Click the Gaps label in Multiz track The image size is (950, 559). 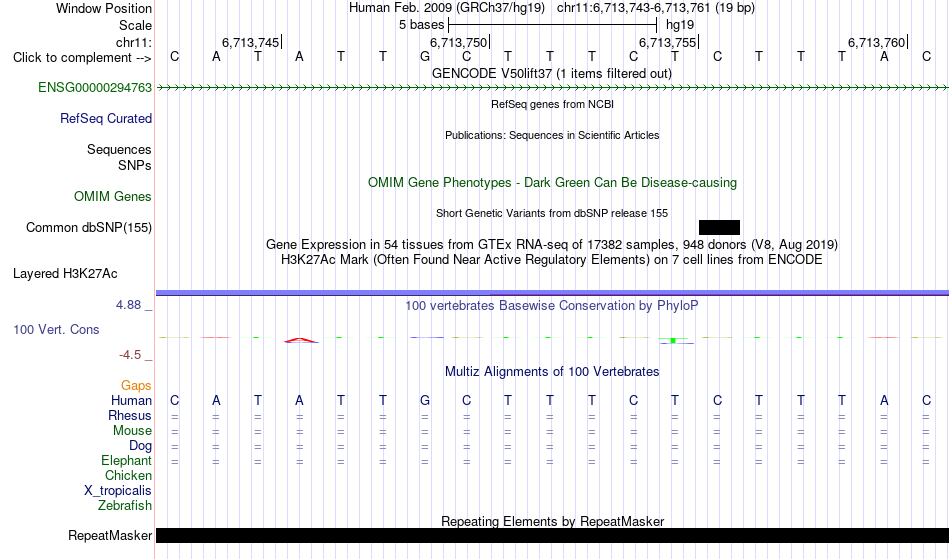tap(136, 386)
